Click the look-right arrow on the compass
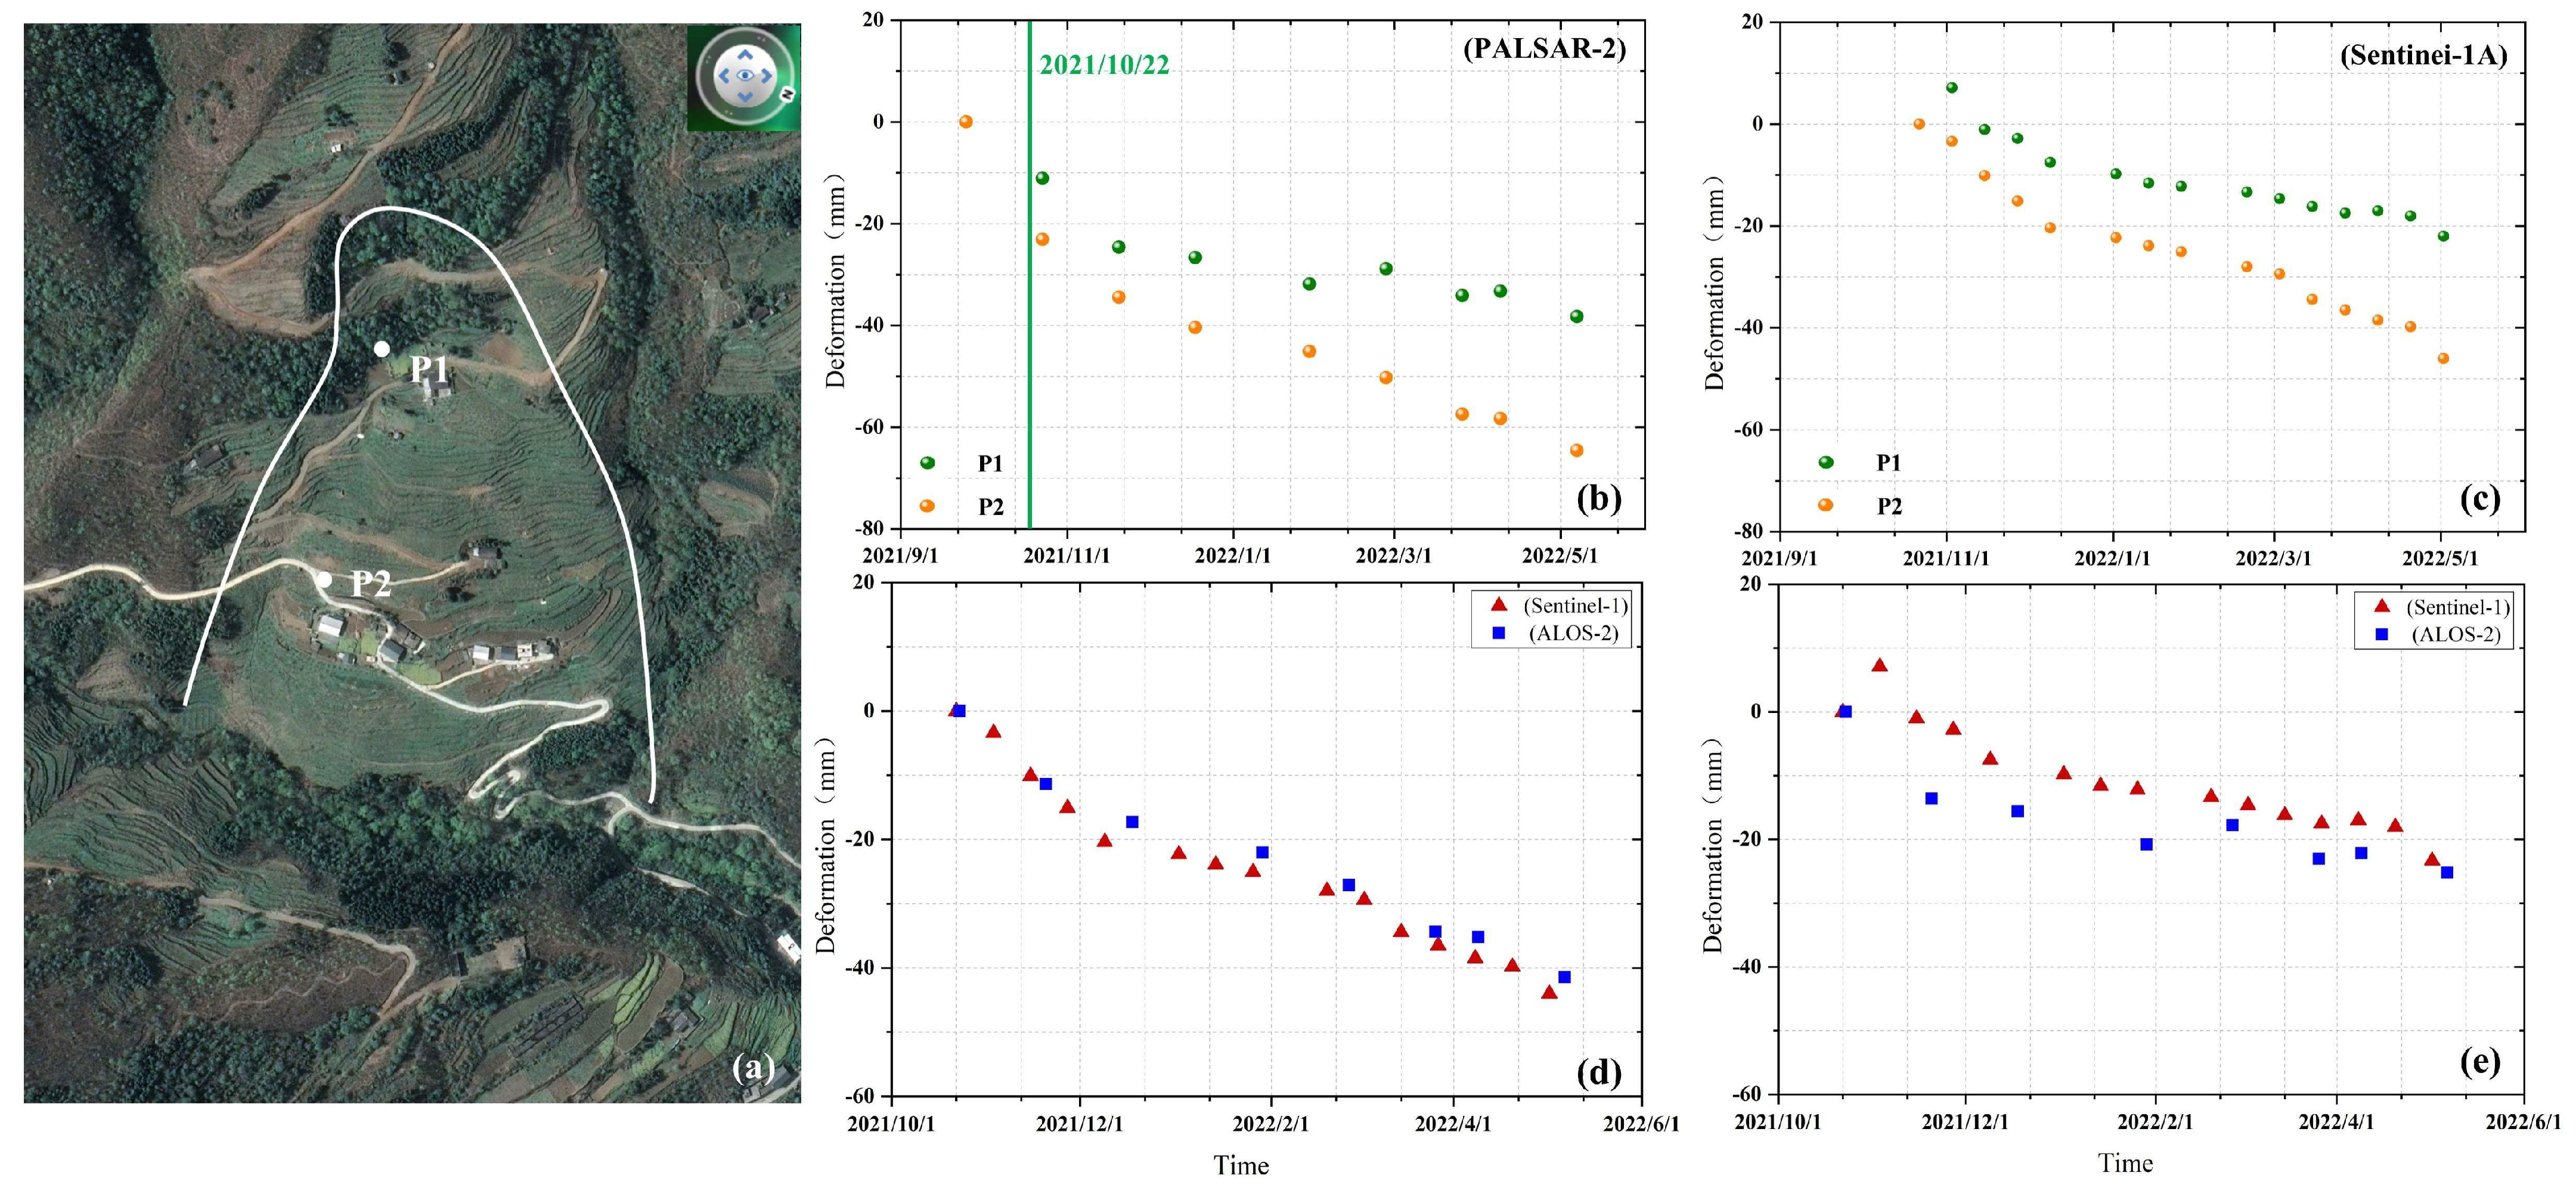This screenshot has height=1200, width=2576. click(766, 75)
